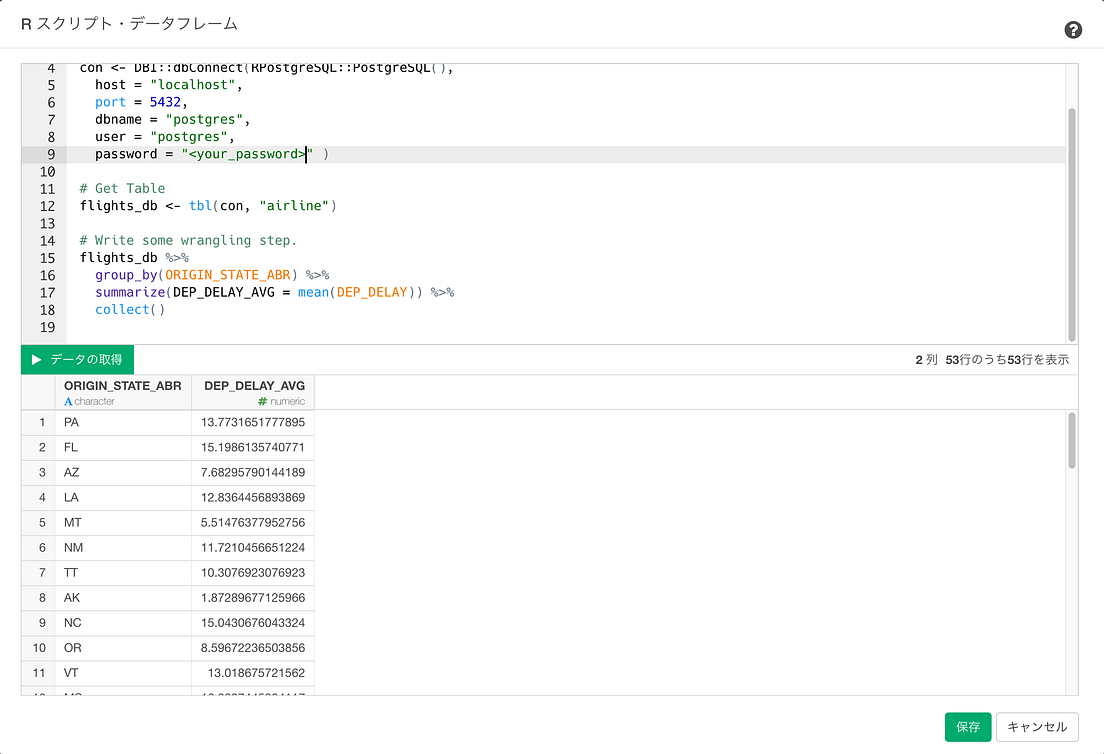The height and width of the screenshot is (754, 1104).
Task: Click the flights_db tbl code line
Action: click(x=208, y=206)
